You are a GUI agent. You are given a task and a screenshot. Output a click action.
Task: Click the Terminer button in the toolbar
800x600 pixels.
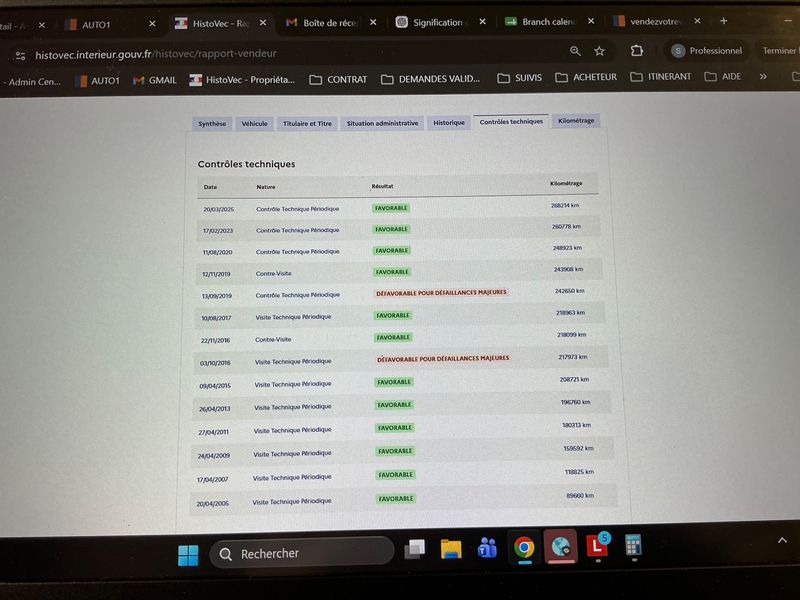tap(780, 51)
